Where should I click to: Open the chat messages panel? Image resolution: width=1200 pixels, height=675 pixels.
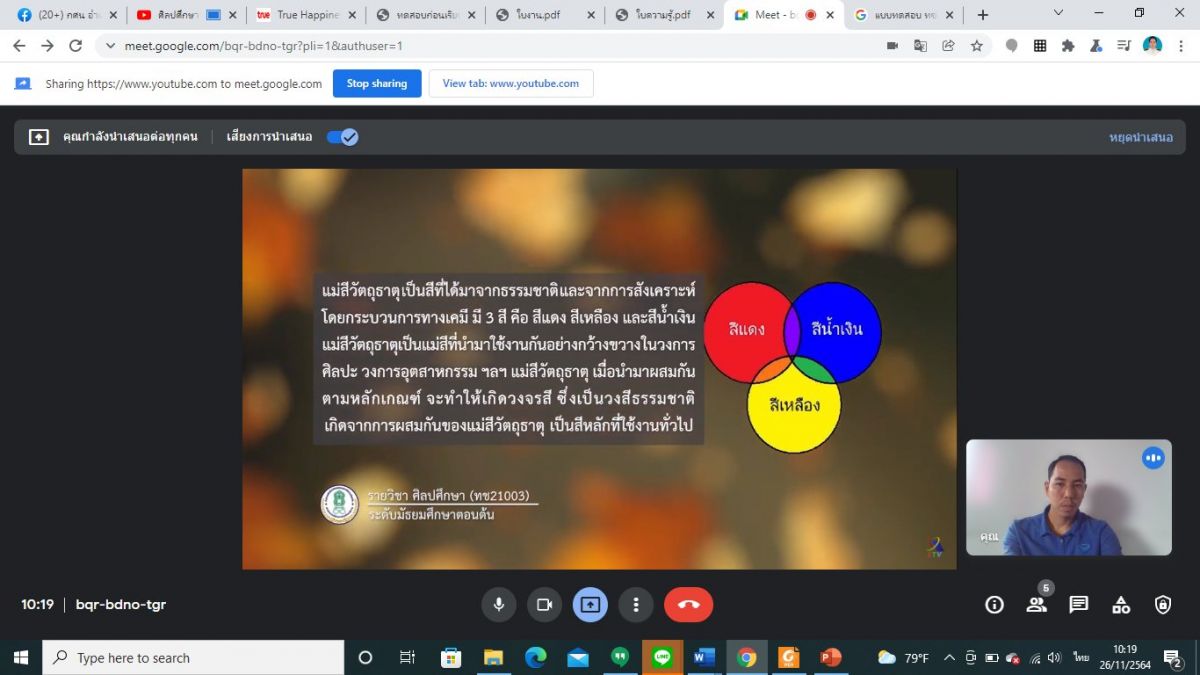[x=1078, y=604]
